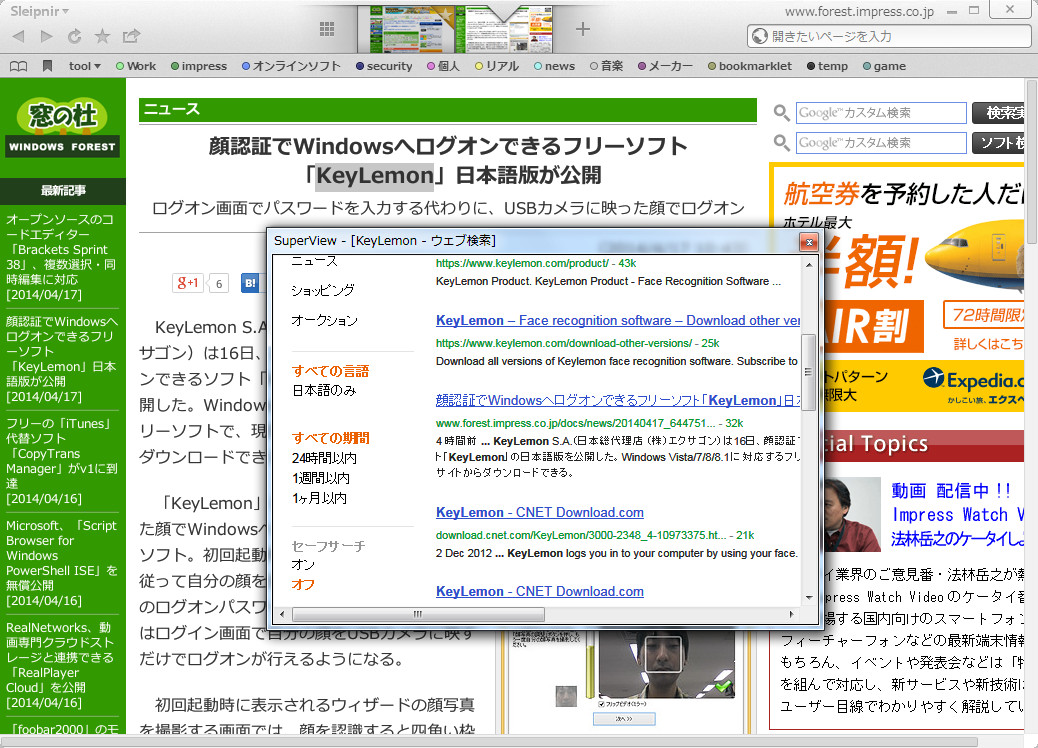Add a new tab with the plus icon
The image size is (1038, 748).
point(583,29)
